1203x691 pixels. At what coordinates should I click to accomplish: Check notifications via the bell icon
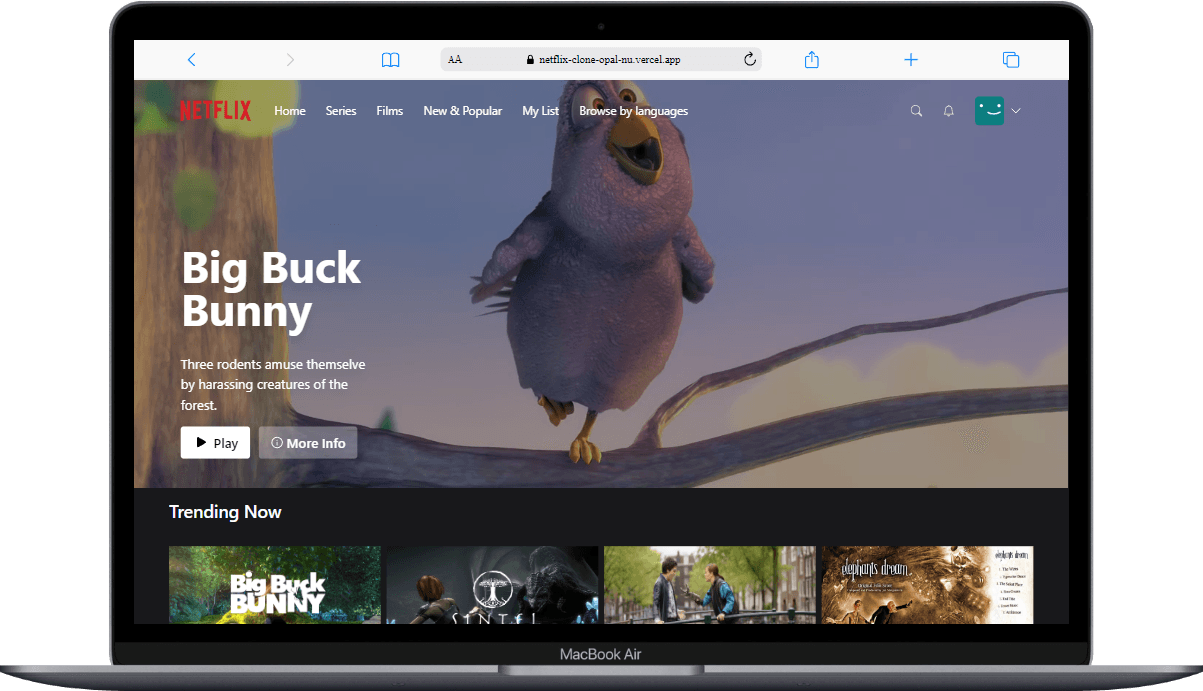coord(949,111)
